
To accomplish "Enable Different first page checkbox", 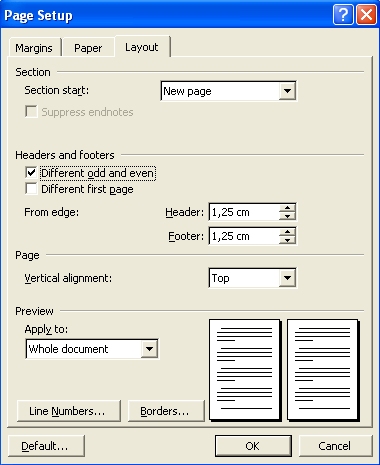I will pyautogui.click(x=31, y=189).
